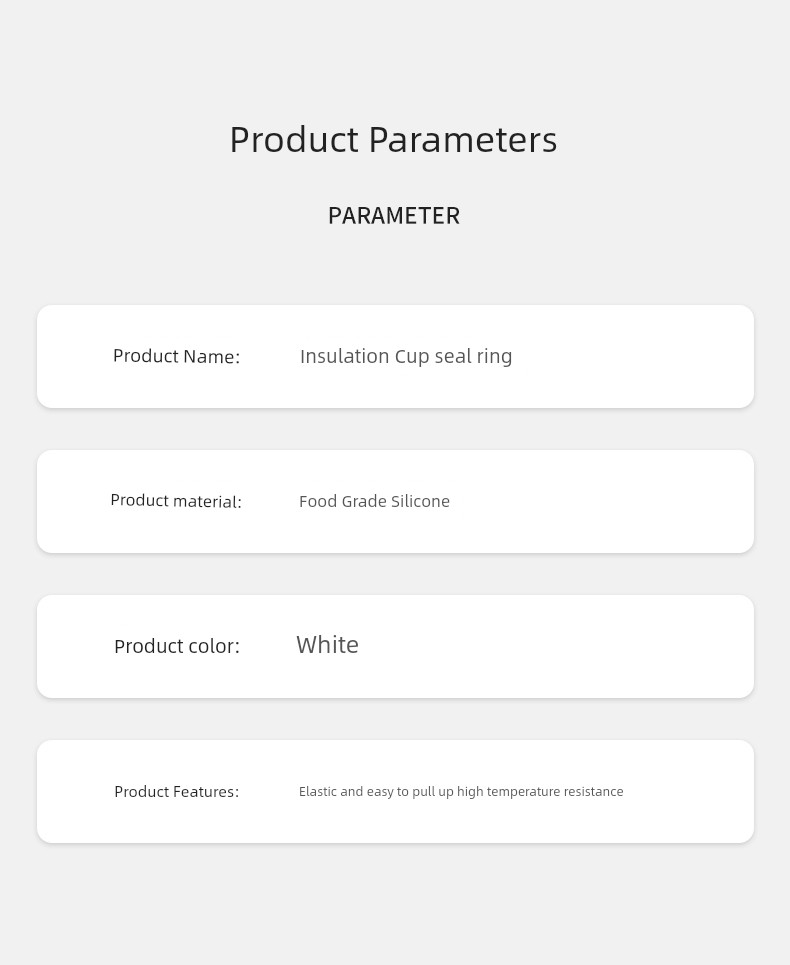Click the White color value
The width and height of the screenshot is (790, 965).
point(327,645)
